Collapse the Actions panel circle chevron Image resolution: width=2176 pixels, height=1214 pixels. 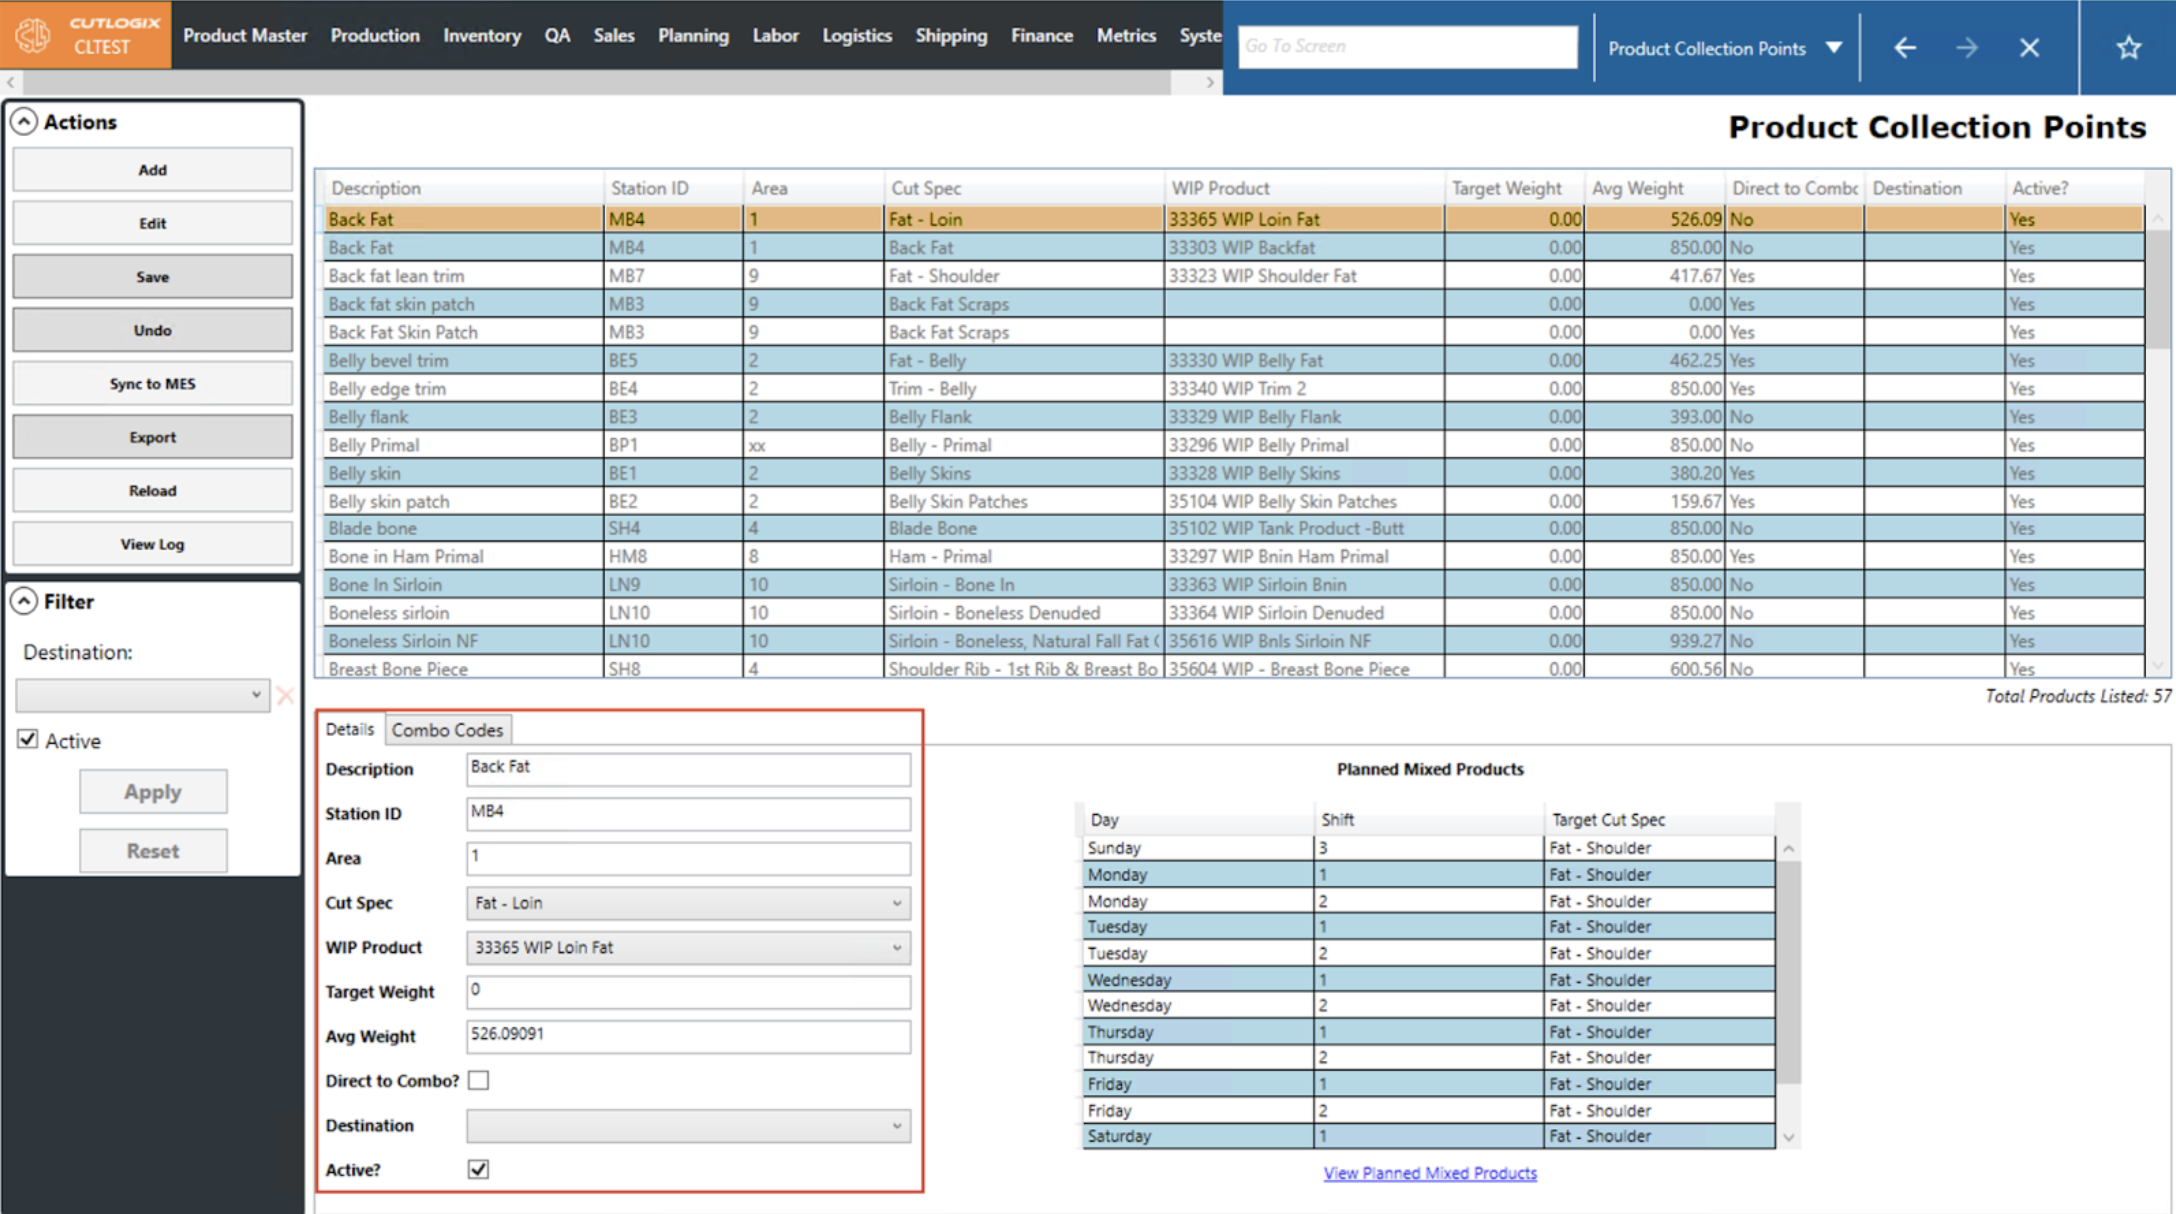tap(24, 122)
